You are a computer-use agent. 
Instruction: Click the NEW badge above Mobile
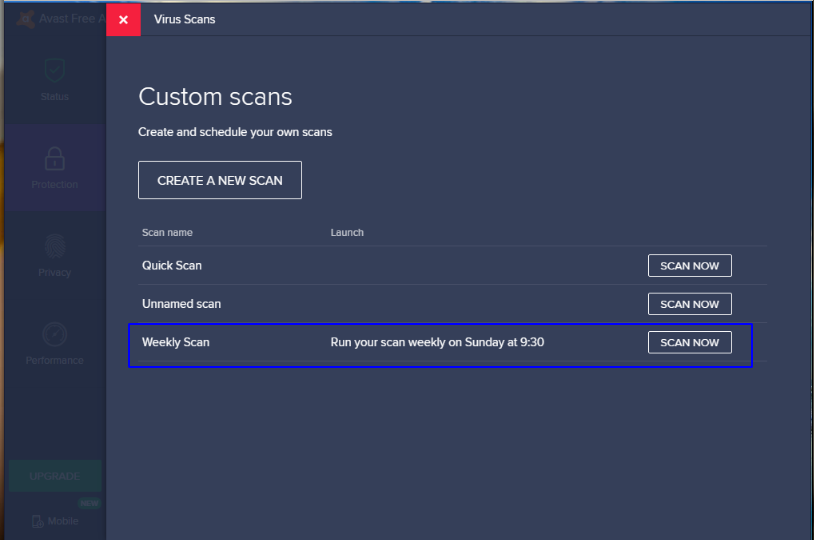pos(89,503)
